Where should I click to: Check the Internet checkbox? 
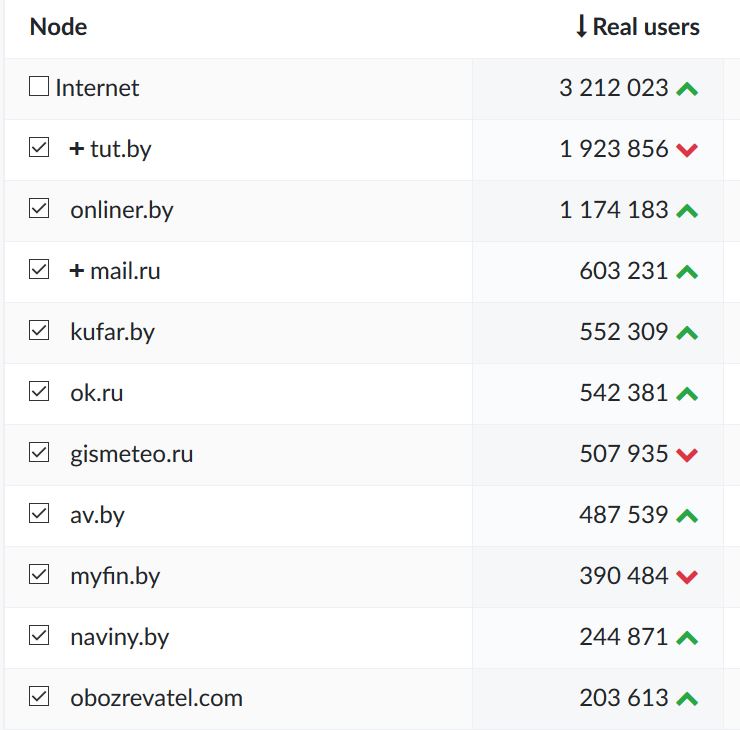click(39, 87)
